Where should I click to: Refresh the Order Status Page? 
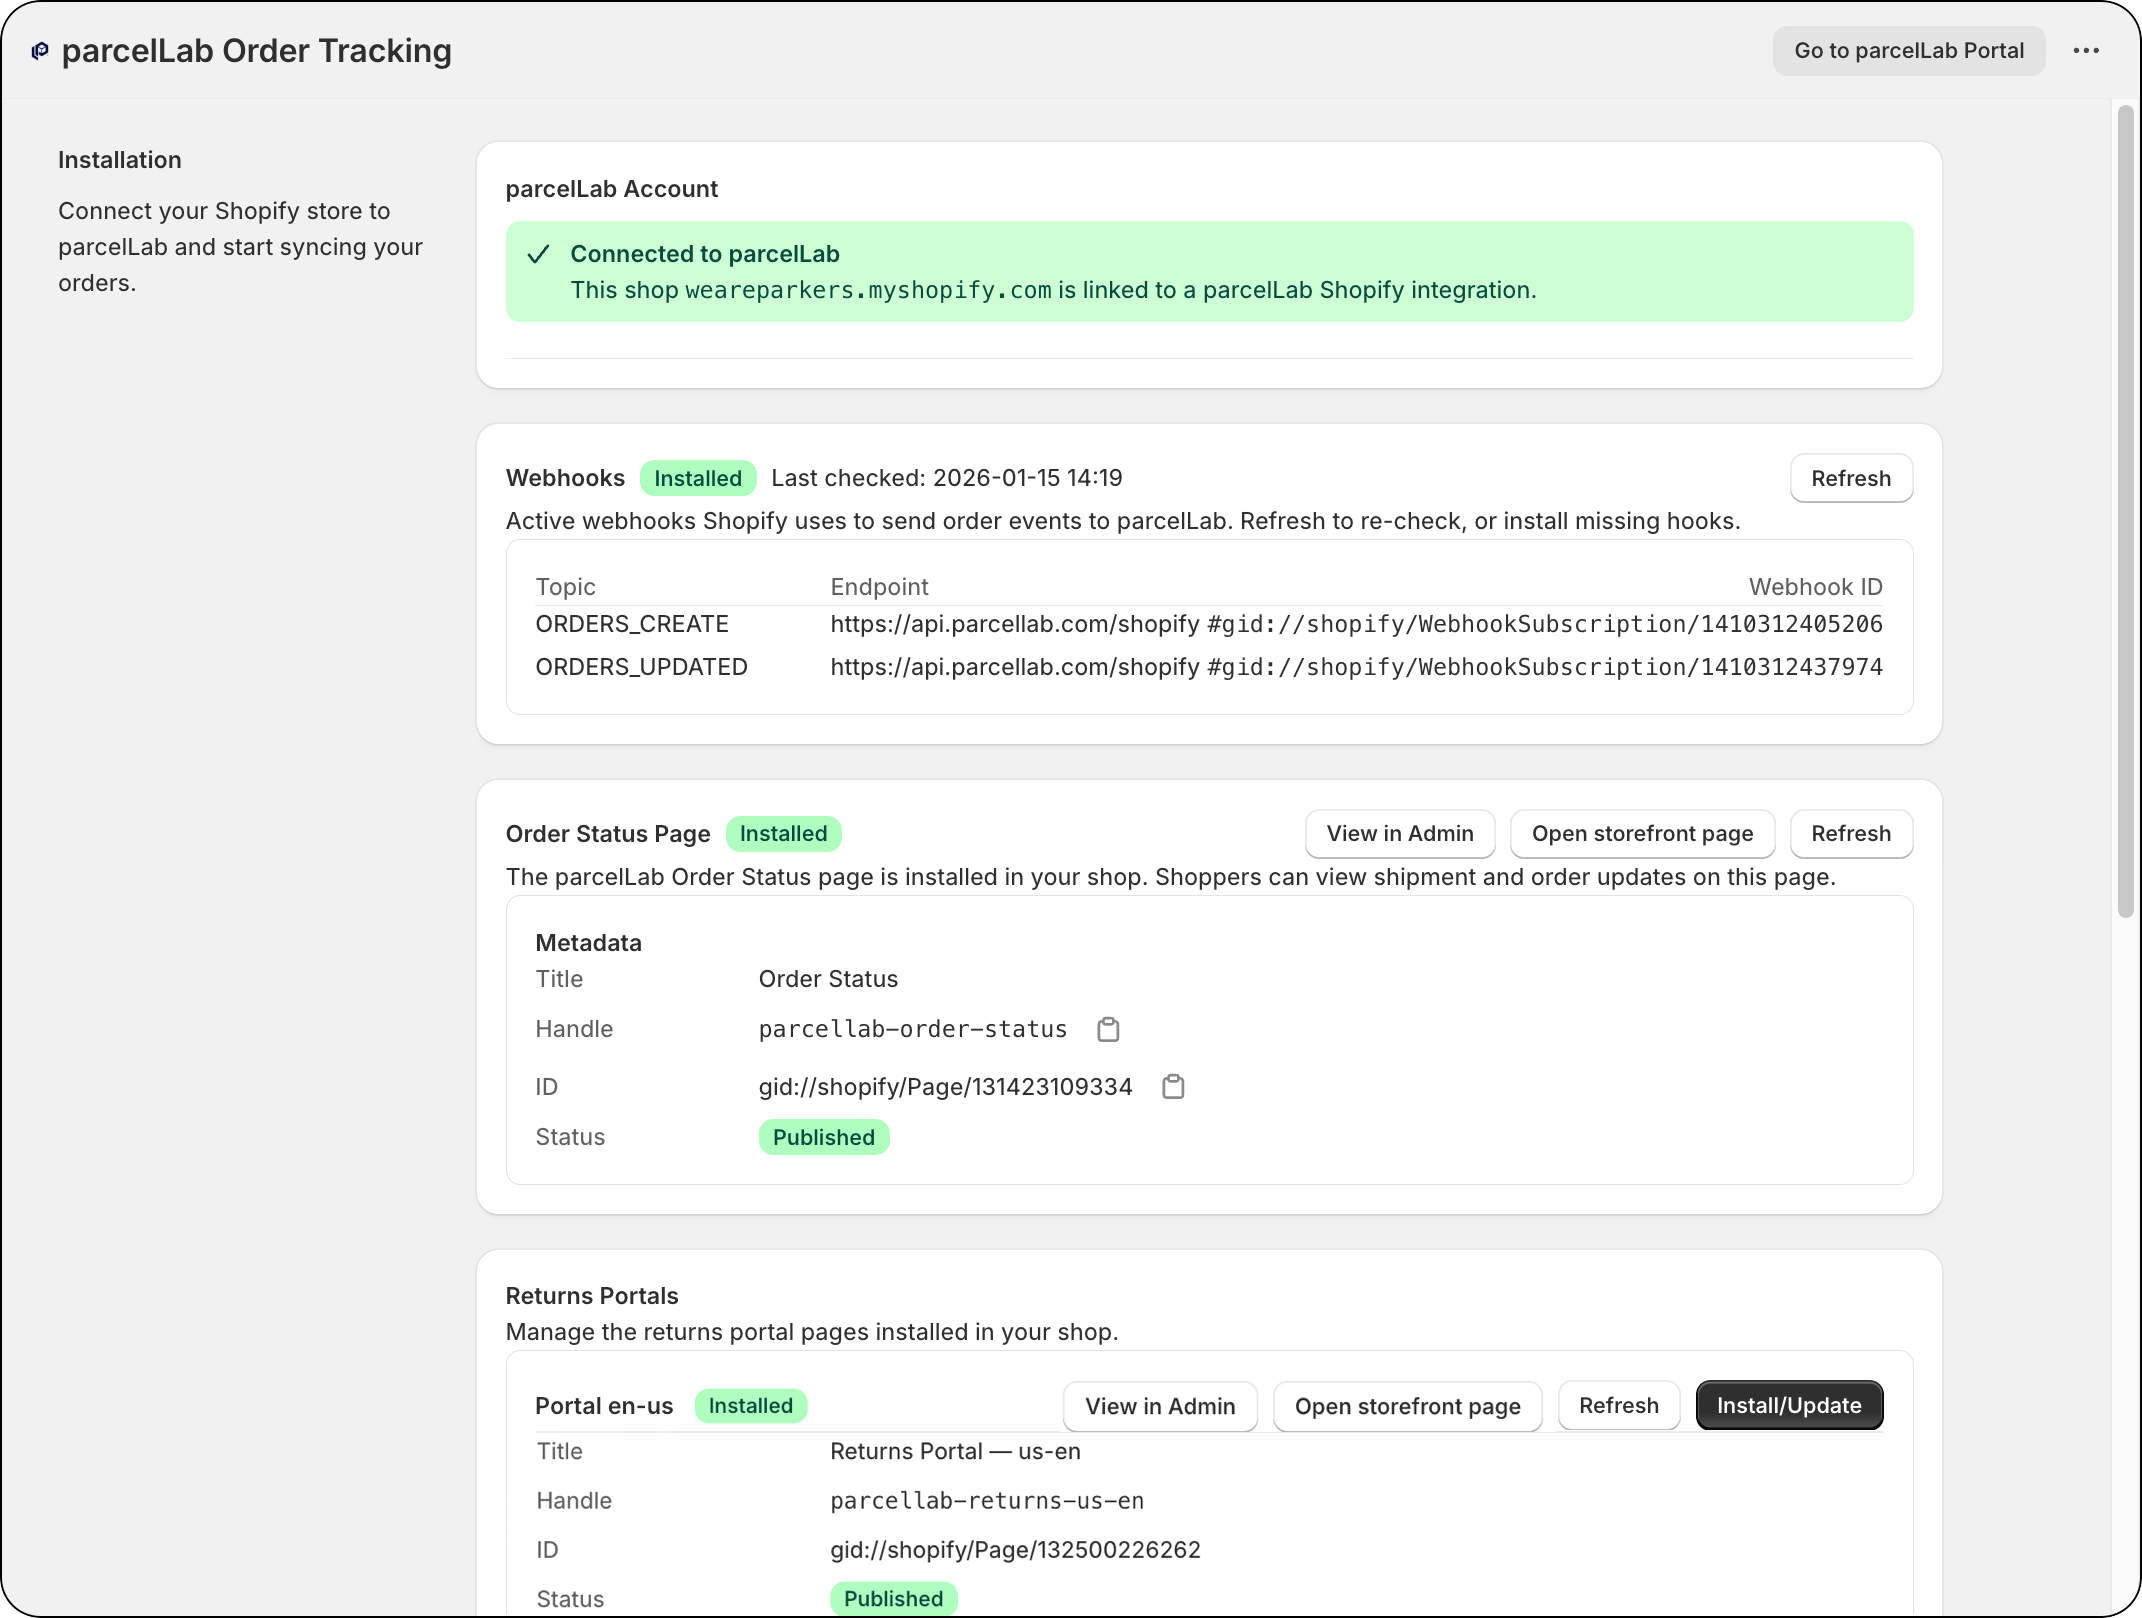[x=1851, y=833]
